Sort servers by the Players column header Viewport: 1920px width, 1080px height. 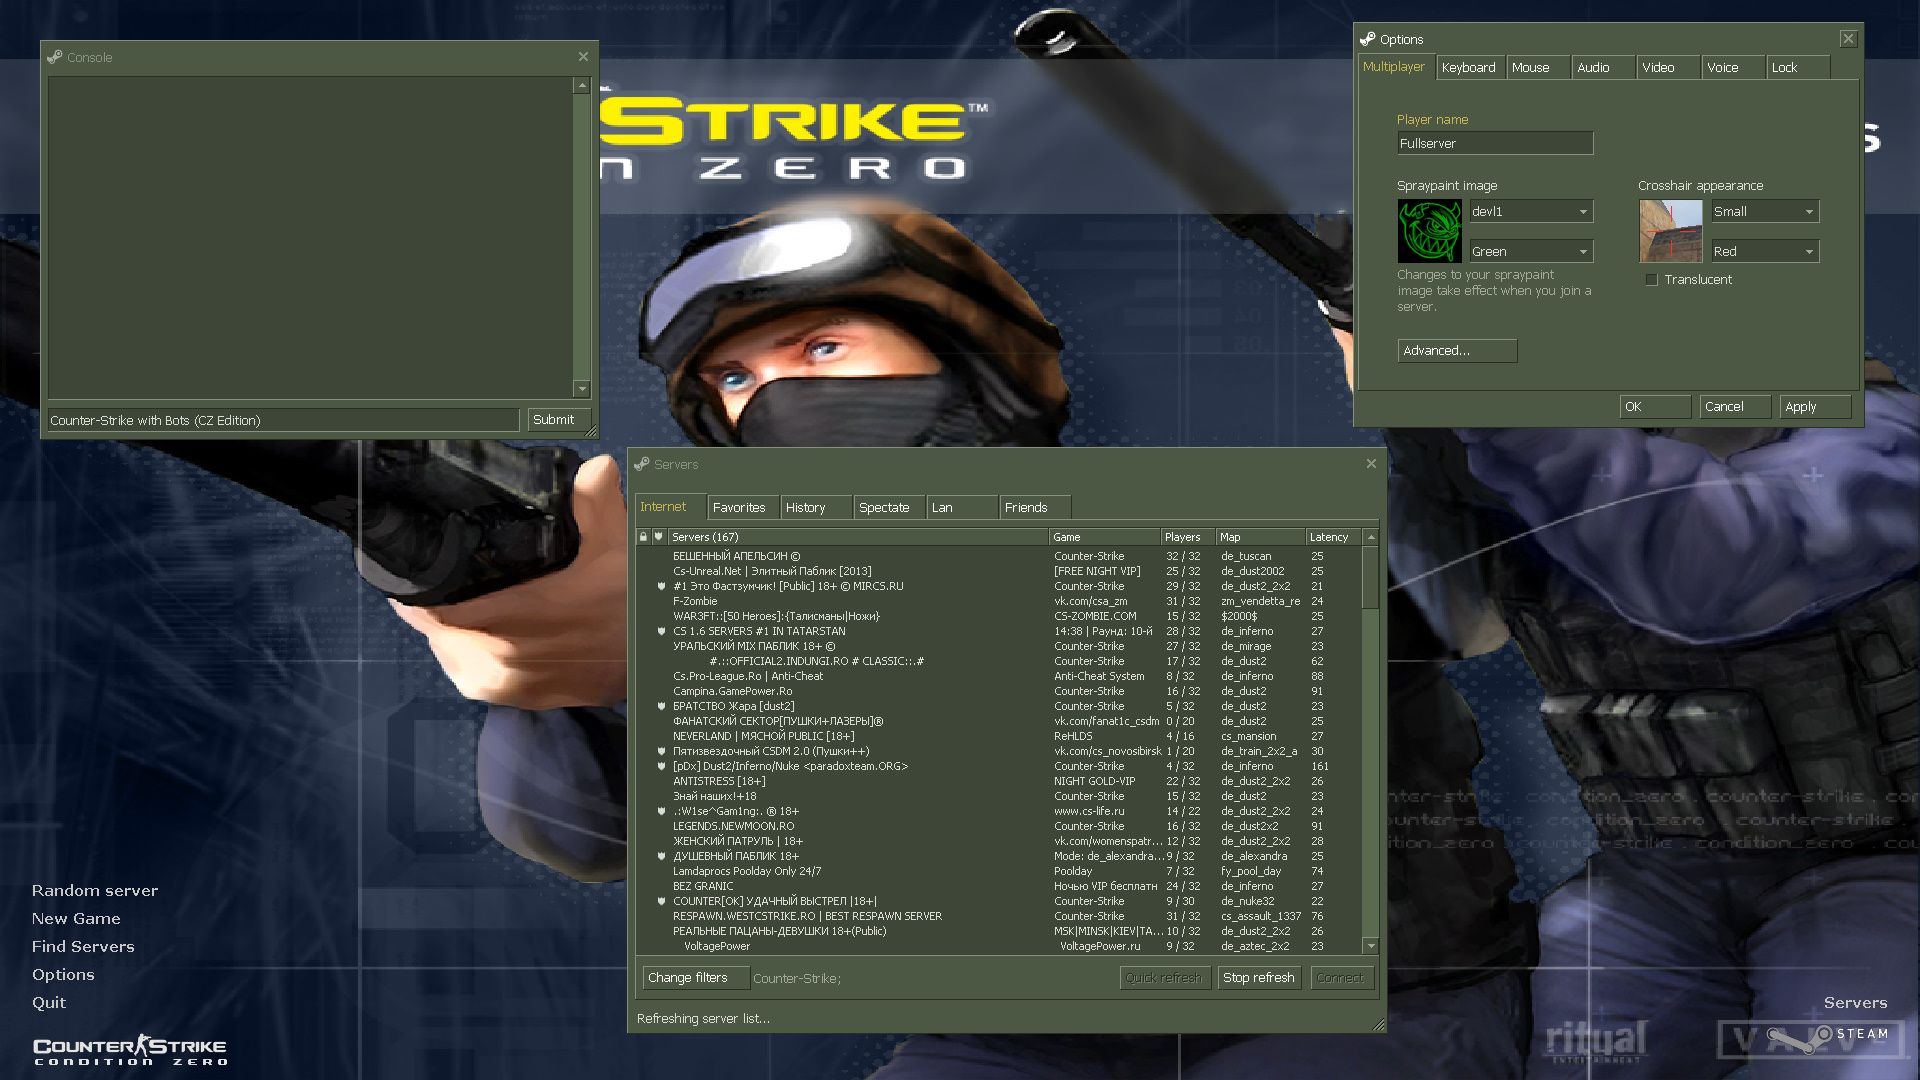coord(1188,537)
